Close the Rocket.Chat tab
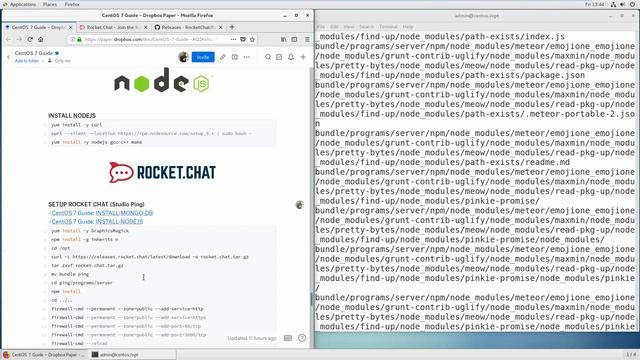 coord(146,27)
